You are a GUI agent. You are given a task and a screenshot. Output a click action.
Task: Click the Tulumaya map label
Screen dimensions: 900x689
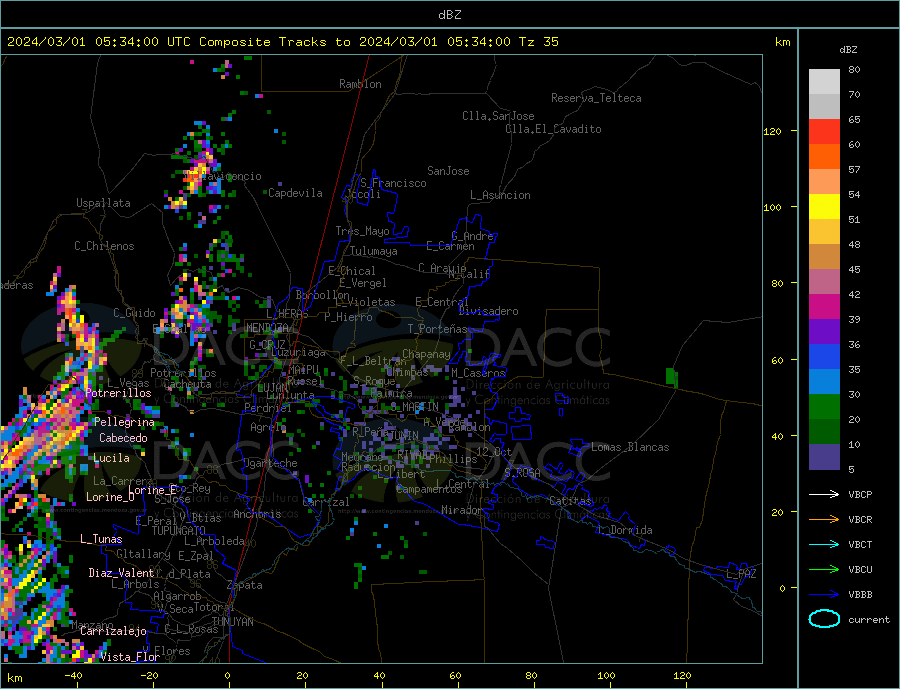(374, 251)
